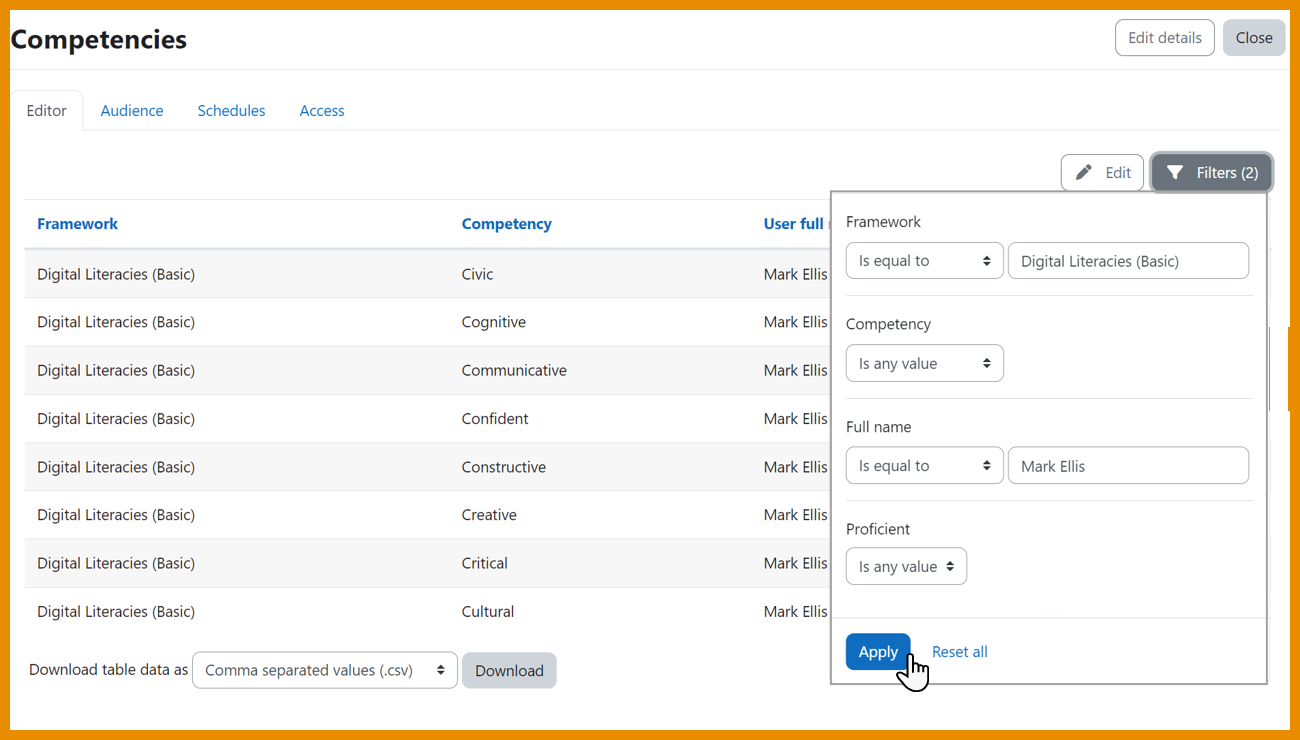Sort by Competency column header
The image size is (1300, 740).
coord(507,224)
